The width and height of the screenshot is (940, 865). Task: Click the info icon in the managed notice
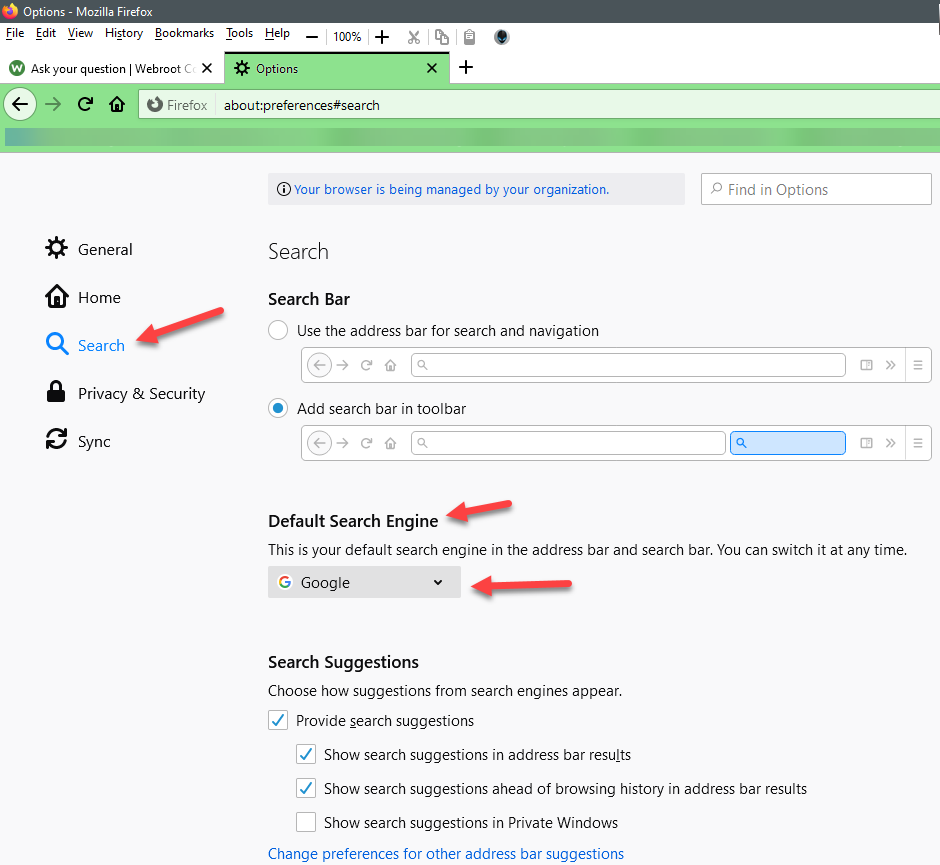(284, 189)
